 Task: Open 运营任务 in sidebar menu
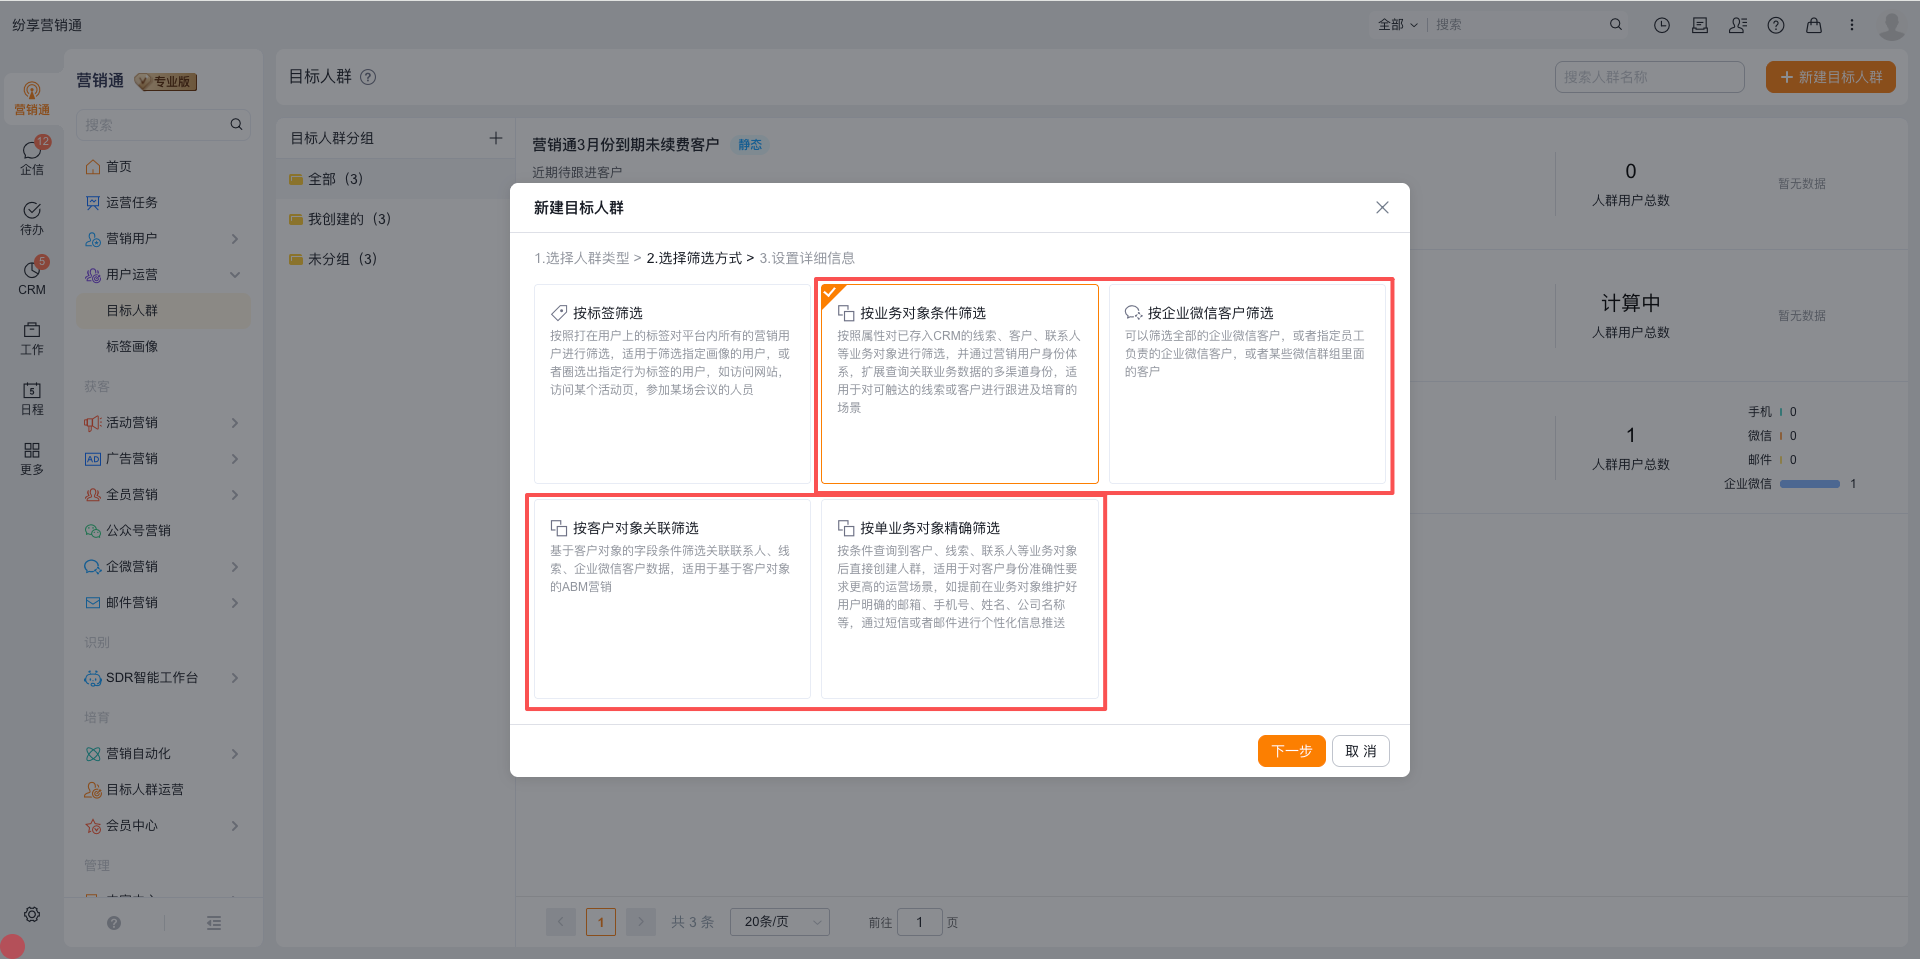(x=163, y=203)
